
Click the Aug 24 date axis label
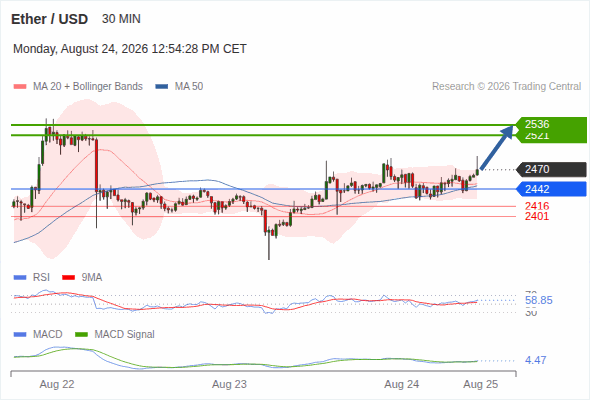tap(401, 384)
